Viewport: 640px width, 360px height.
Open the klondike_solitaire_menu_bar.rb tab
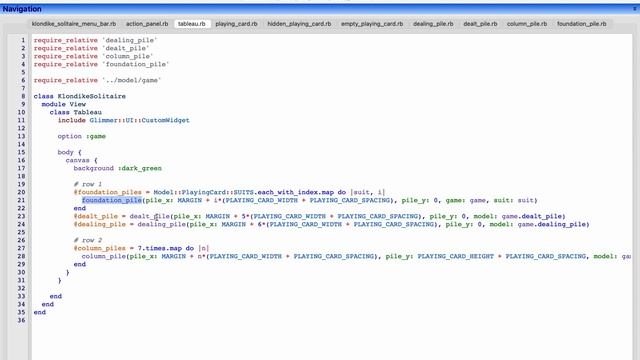pos(74,24)
